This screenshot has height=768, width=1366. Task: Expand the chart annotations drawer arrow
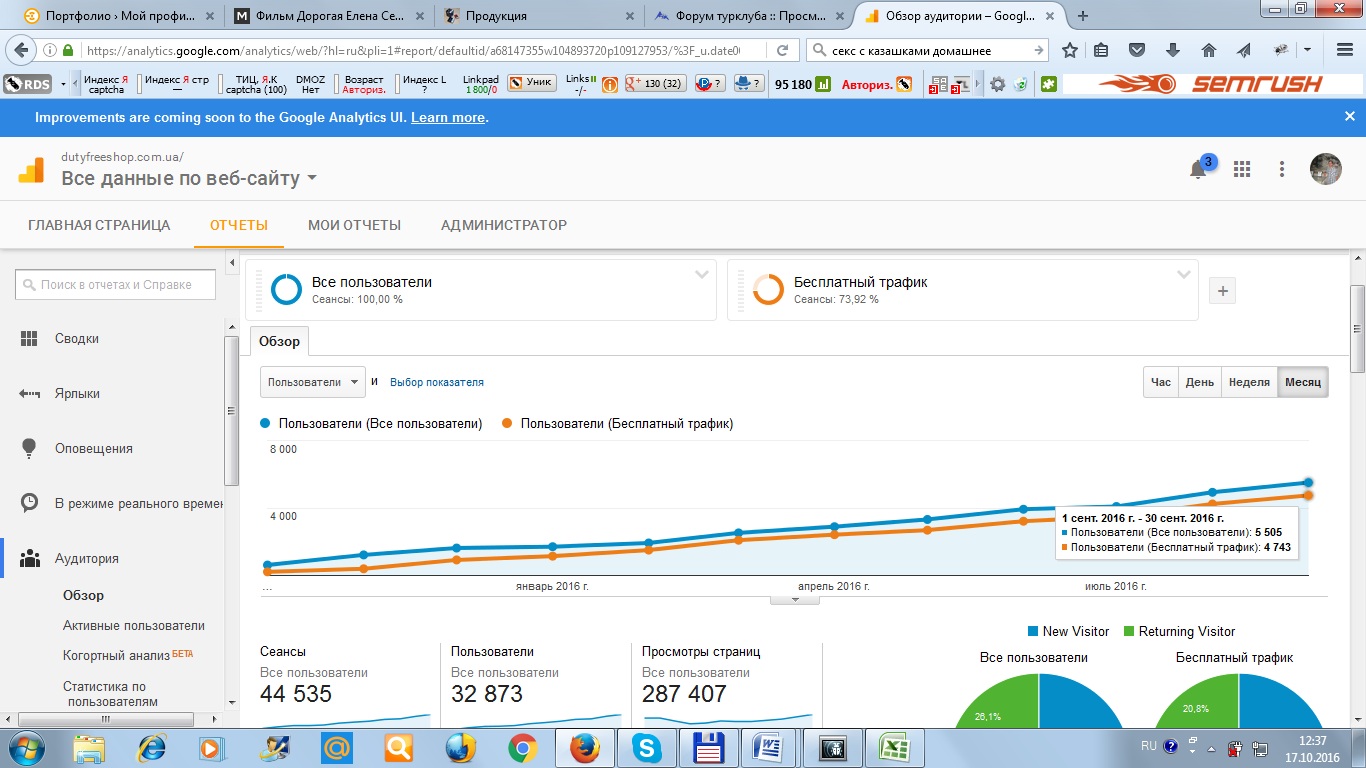[795, 599]
